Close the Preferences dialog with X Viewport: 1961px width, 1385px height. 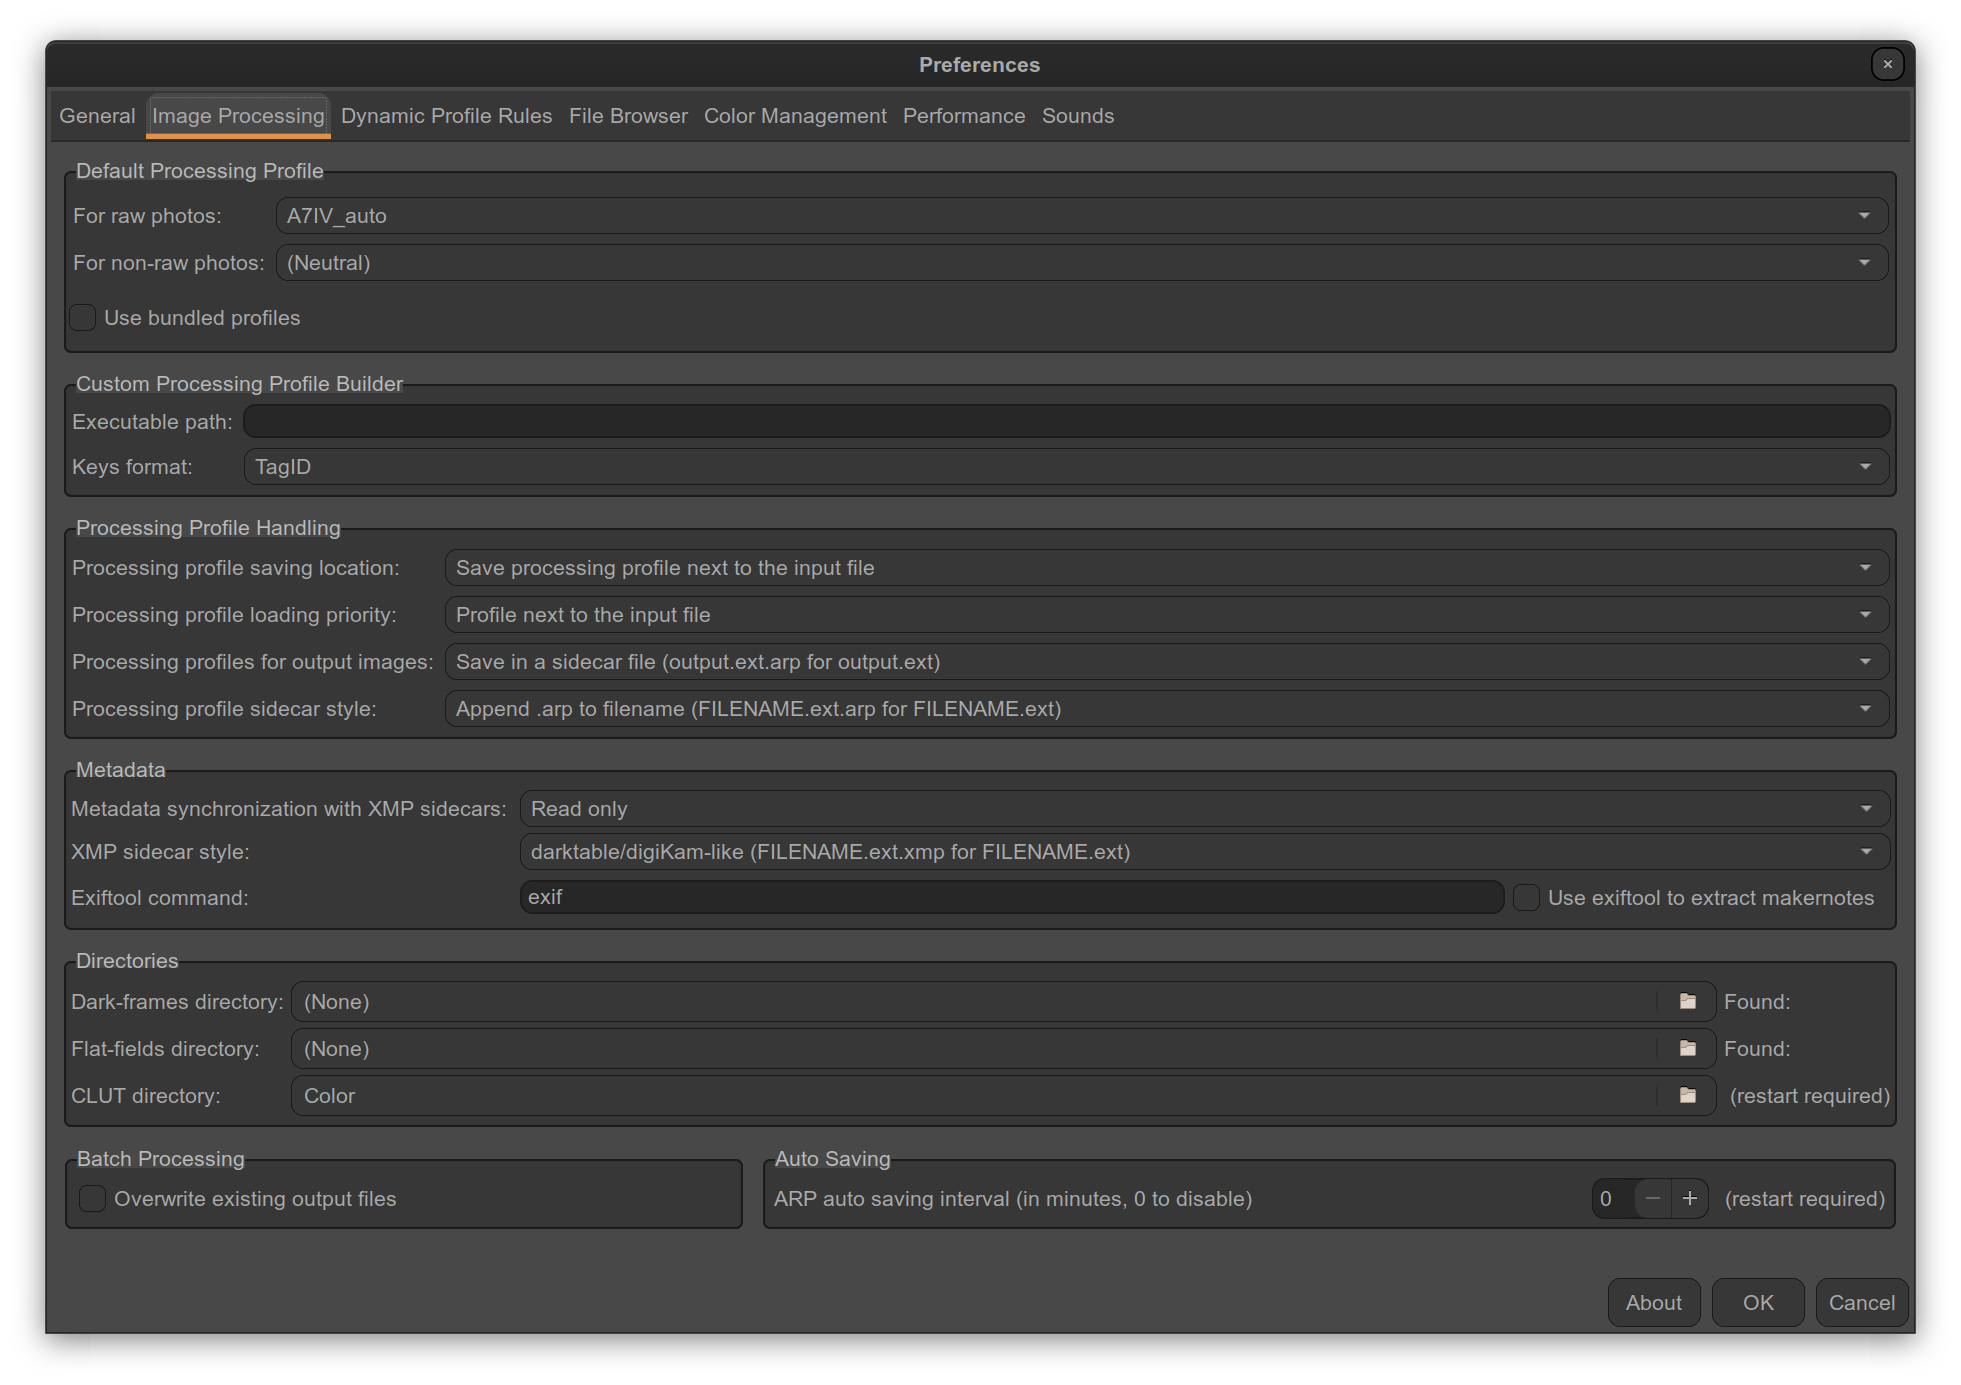(1887, 64)
